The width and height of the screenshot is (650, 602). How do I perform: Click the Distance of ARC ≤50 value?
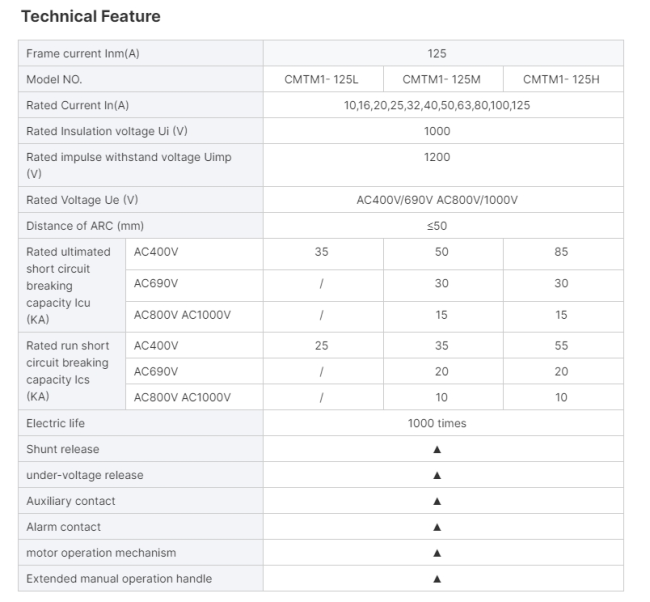(437, 226)
